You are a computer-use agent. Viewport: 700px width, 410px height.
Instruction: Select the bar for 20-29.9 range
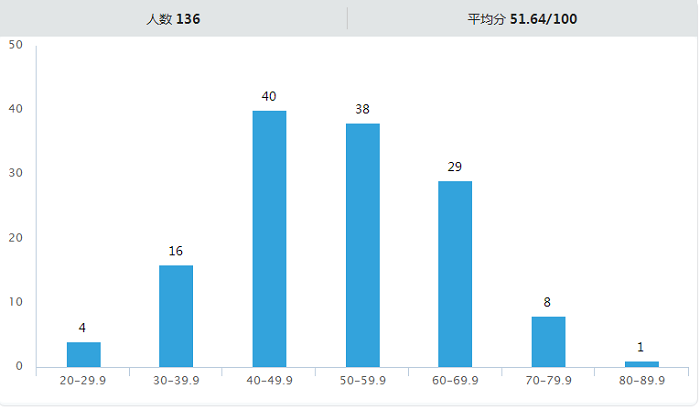84,354
